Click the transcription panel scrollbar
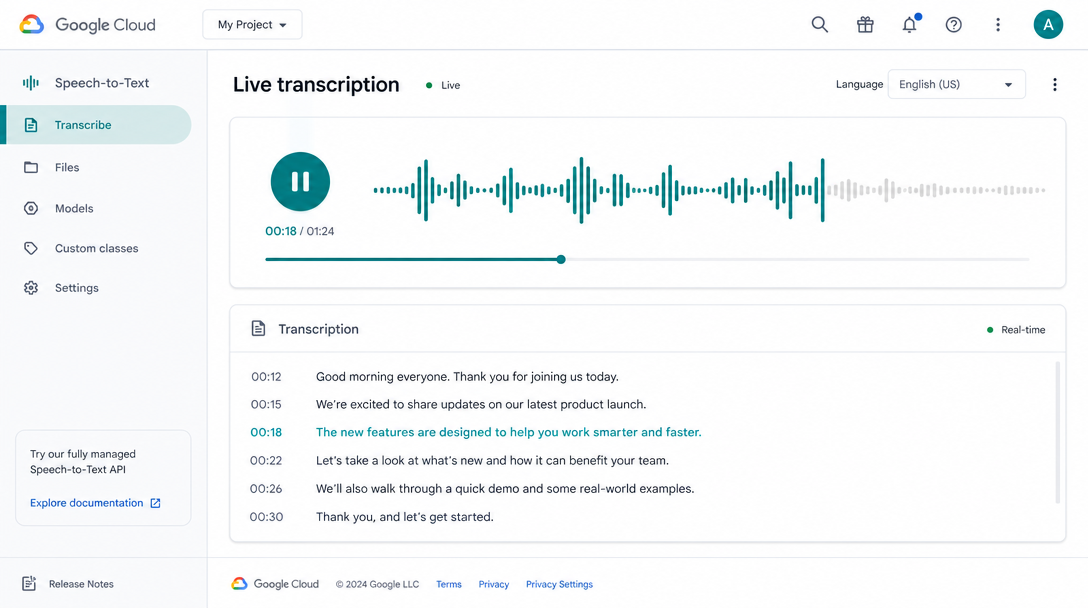Screen dimensions: 1088x608 1057,432
